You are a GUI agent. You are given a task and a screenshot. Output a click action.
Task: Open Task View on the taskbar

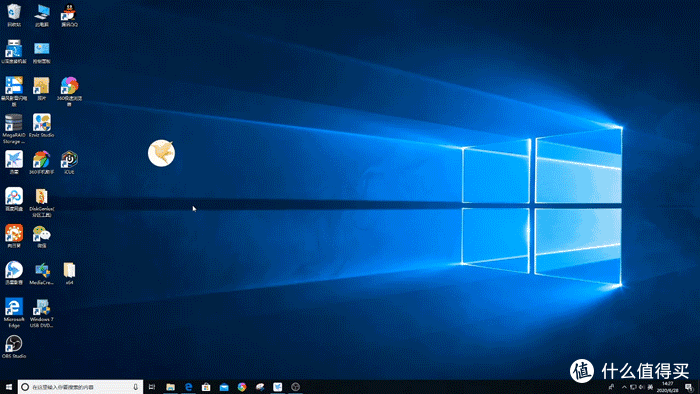tap(152, 387)
